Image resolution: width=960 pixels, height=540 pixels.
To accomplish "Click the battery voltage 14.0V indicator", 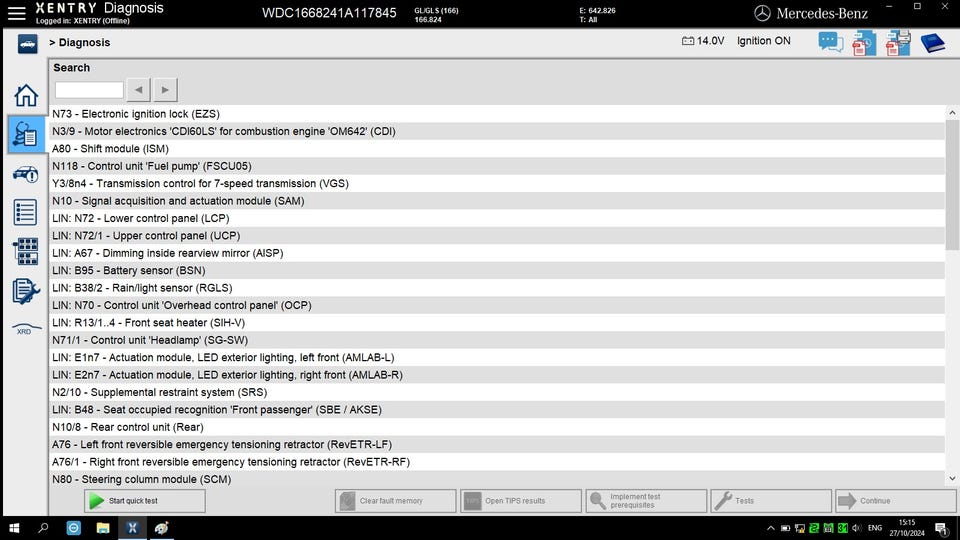I will (703, 41).
